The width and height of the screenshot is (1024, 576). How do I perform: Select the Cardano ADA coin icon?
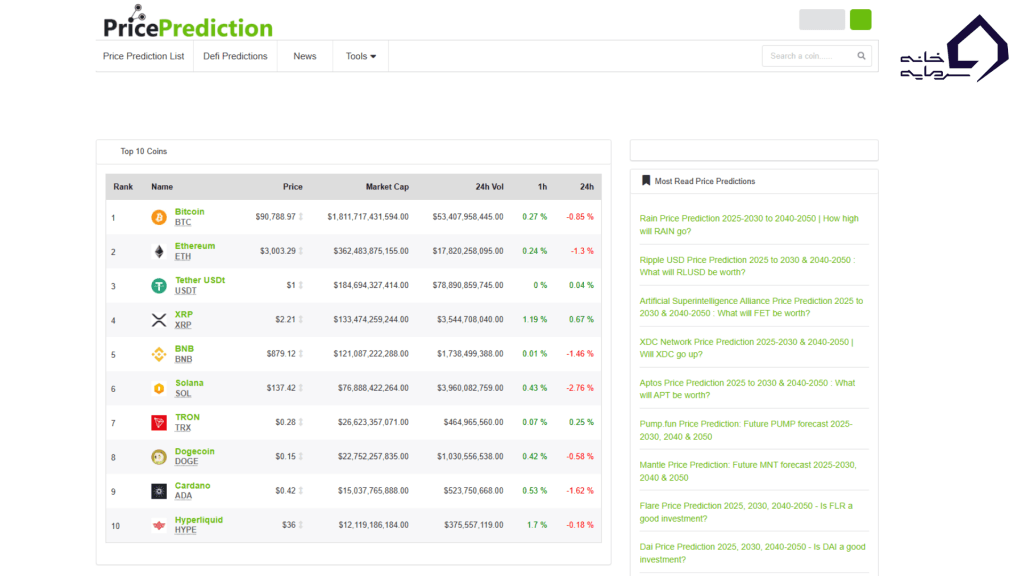coord(157,491)
